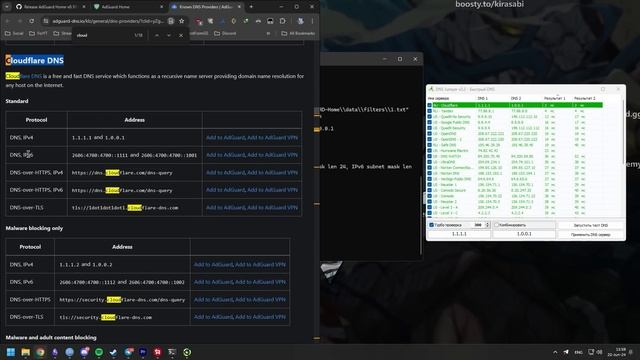Screen dimensions: 640x360
Task: Open Steam from the taskbar
Action: pyautogui.click(x=113, y=352)
